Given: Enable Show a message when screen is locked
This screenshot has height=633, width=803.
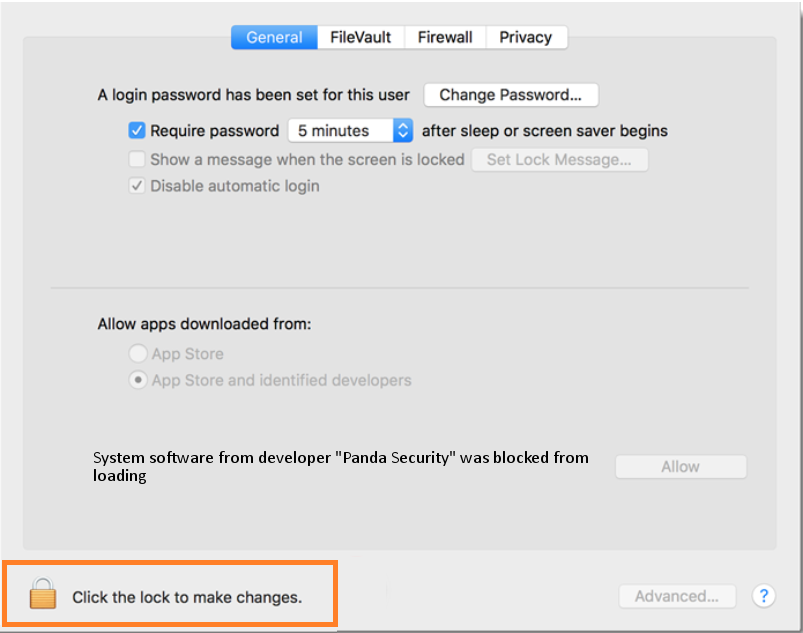Looking at the screenshot, I should click(x=137, y=159).
